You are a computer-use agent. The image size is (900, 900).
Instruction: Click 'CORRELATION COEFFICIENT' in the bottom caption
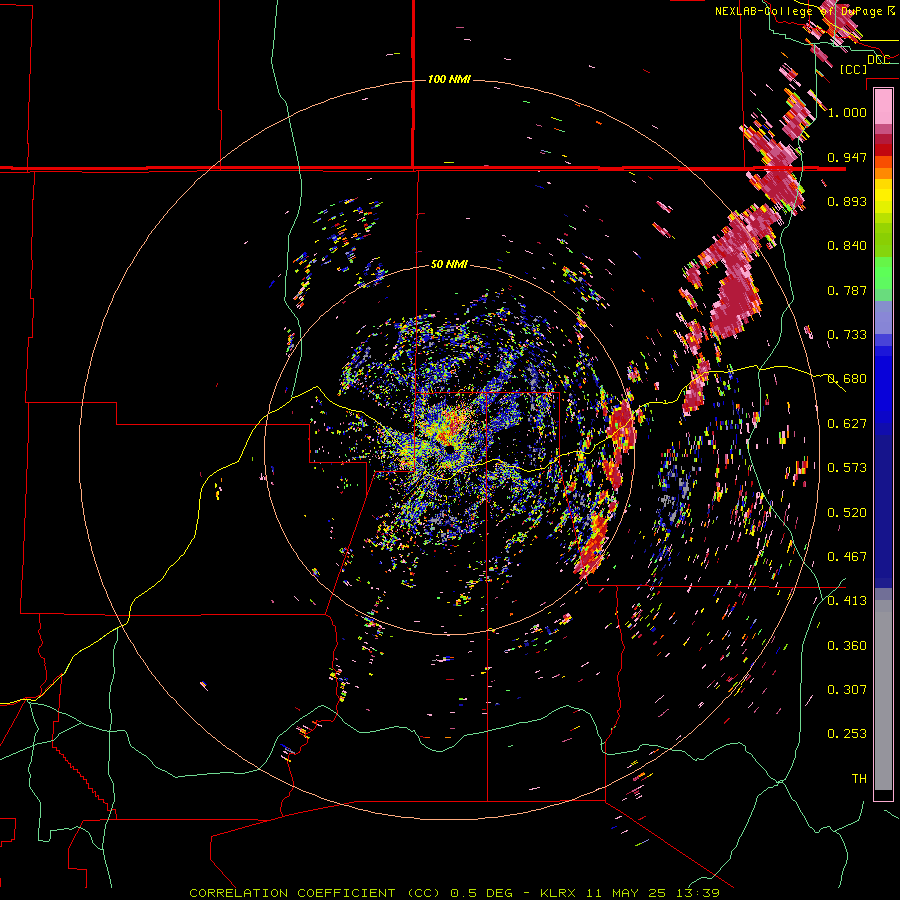pyautogui.click(x=292, y=893)
